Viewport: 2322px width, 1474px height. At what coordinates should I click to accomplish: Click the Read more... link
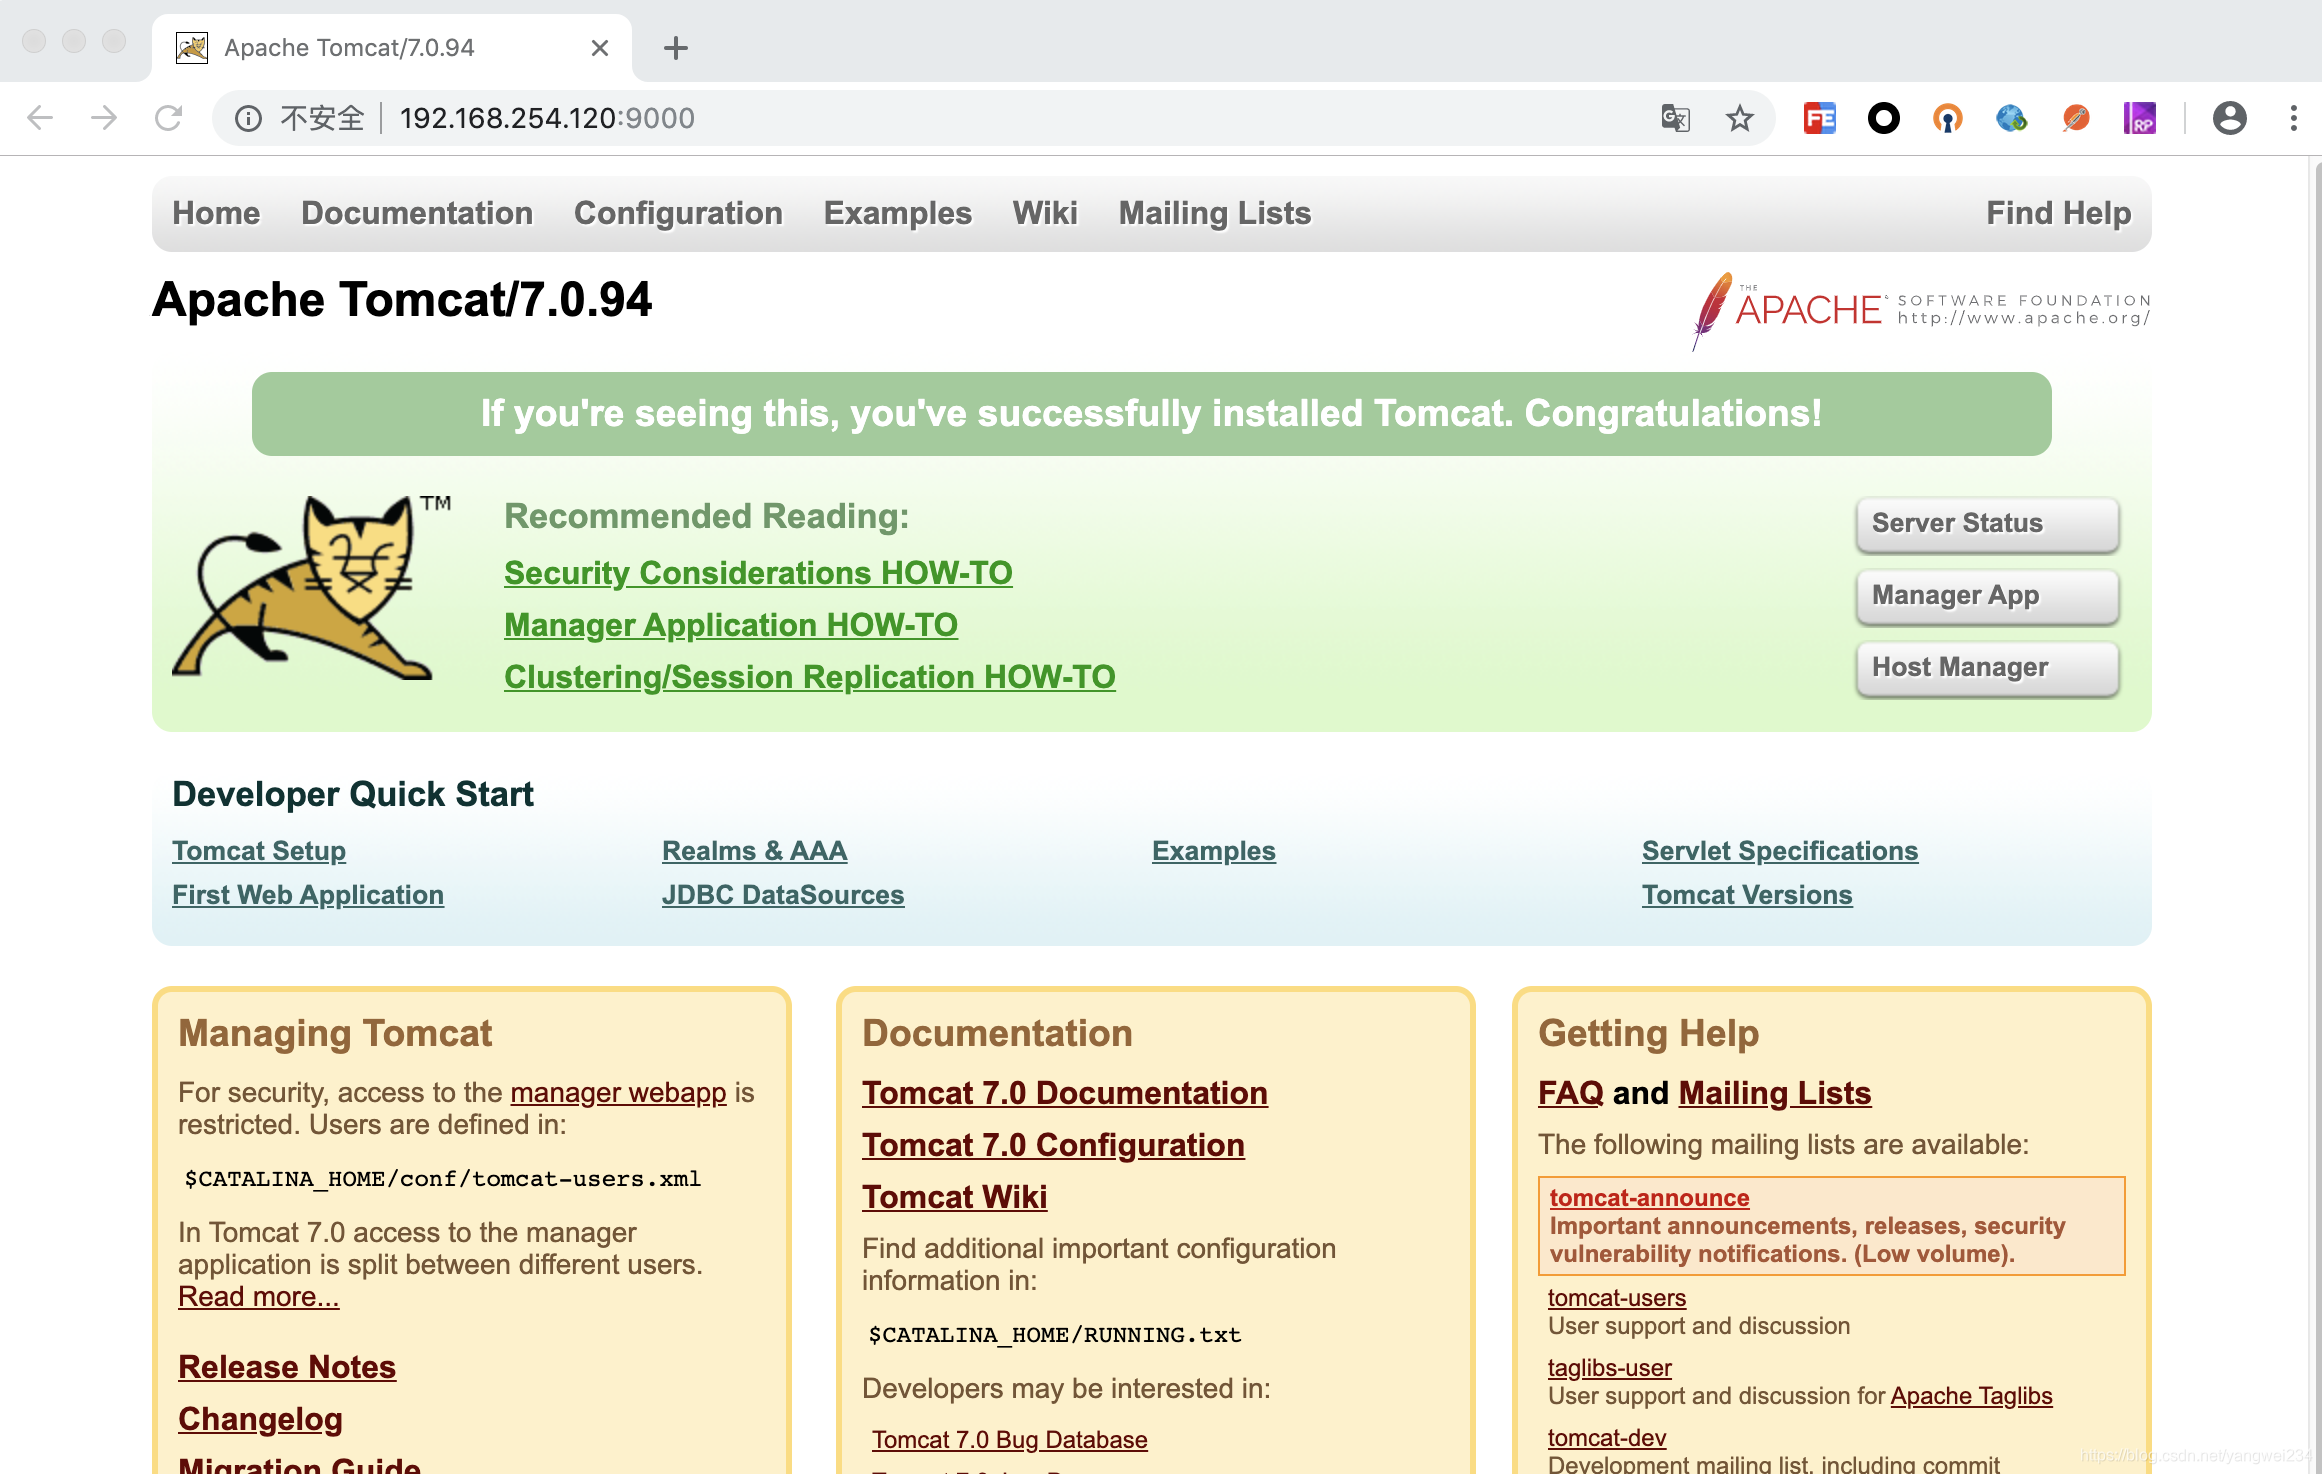pos(259,1296)
